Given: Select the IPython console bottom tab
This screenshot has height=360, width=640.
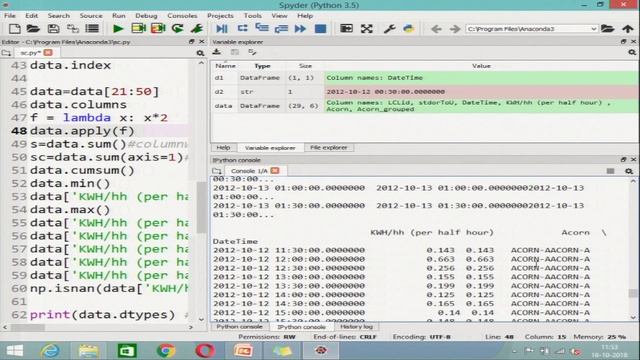Looking at the screenshot, I should pos(301,327).
